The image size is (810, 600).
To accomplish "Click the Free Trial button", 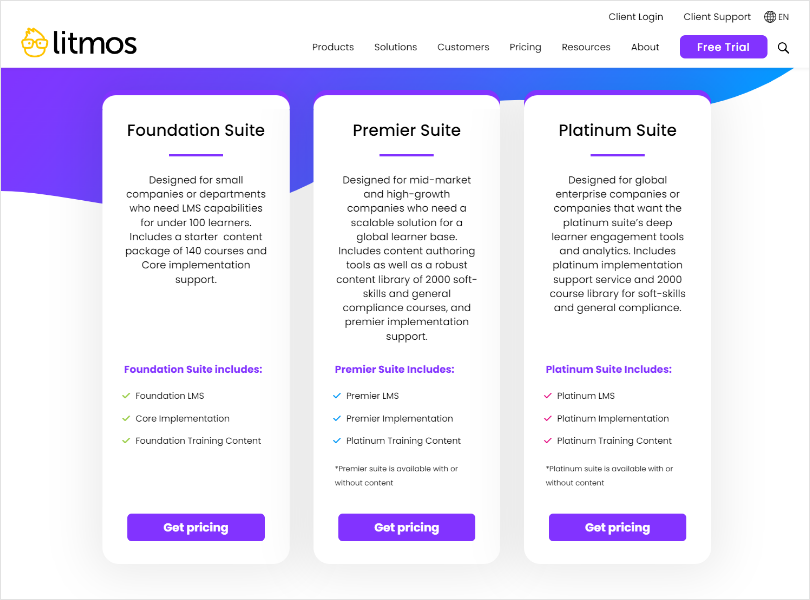I will (x=723, y=47).
